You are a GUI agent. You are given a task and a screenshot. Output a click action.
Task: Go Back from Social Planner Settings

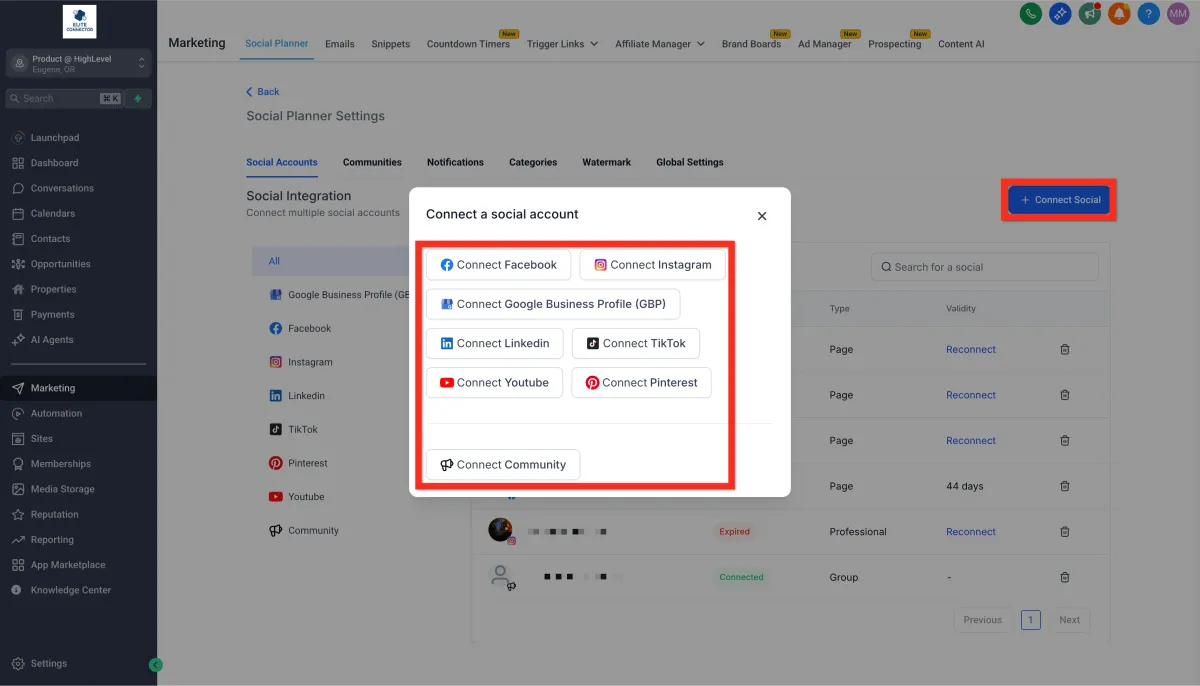click(263, 92)
